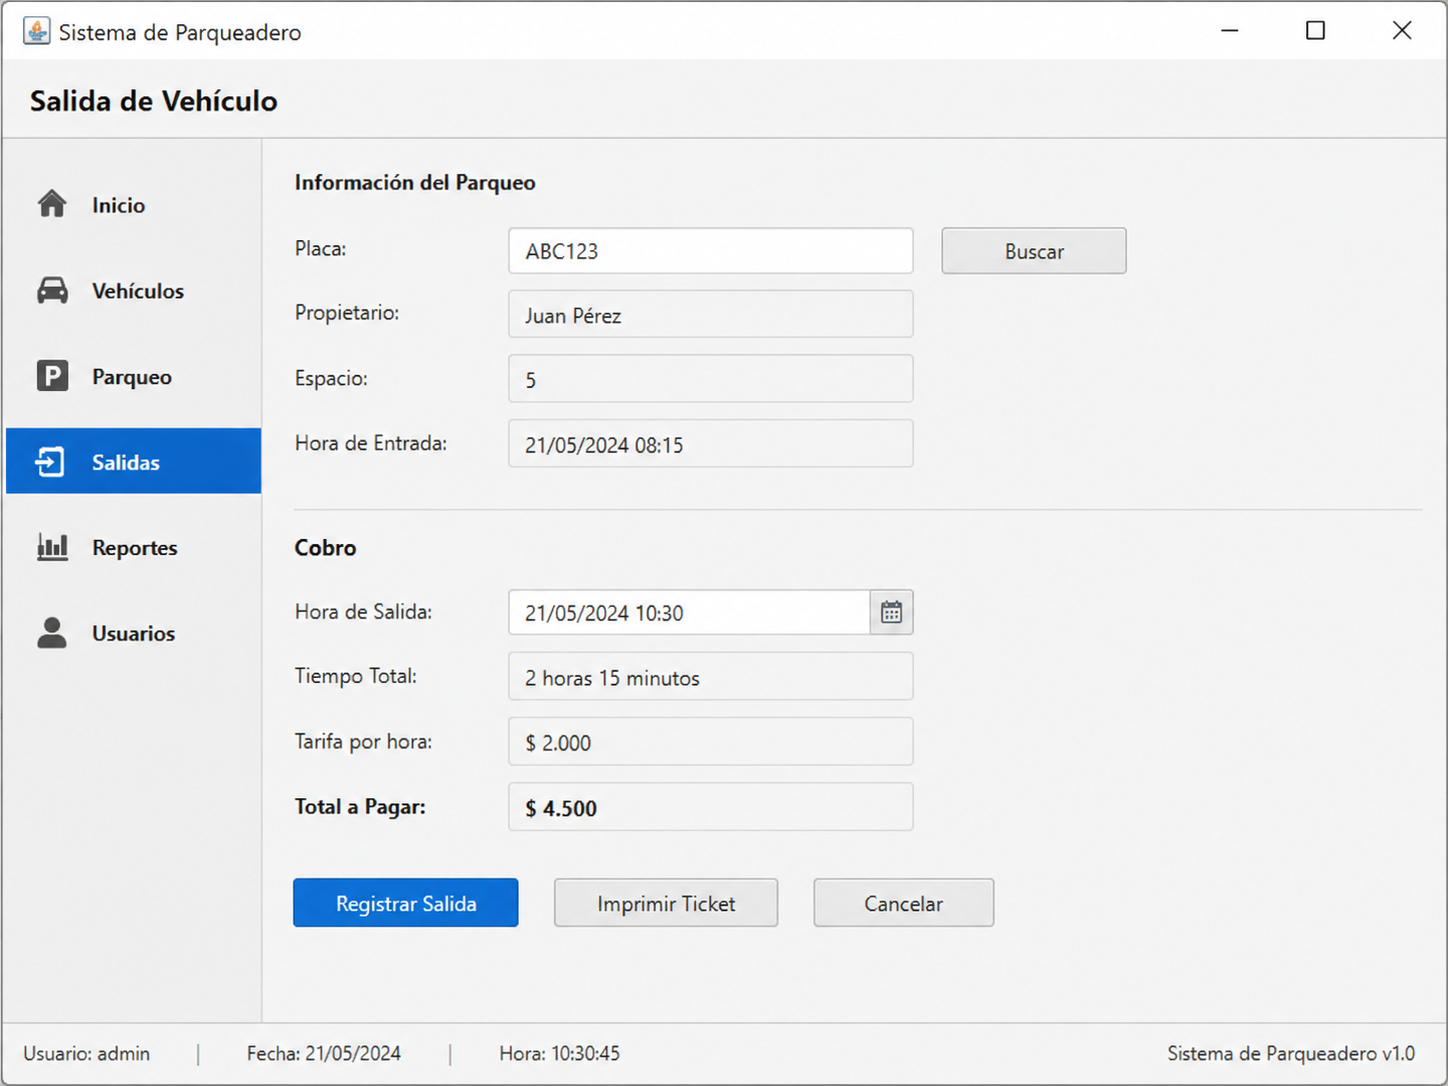Confirm with the Registrar Salida button

[x=406, y=903]
